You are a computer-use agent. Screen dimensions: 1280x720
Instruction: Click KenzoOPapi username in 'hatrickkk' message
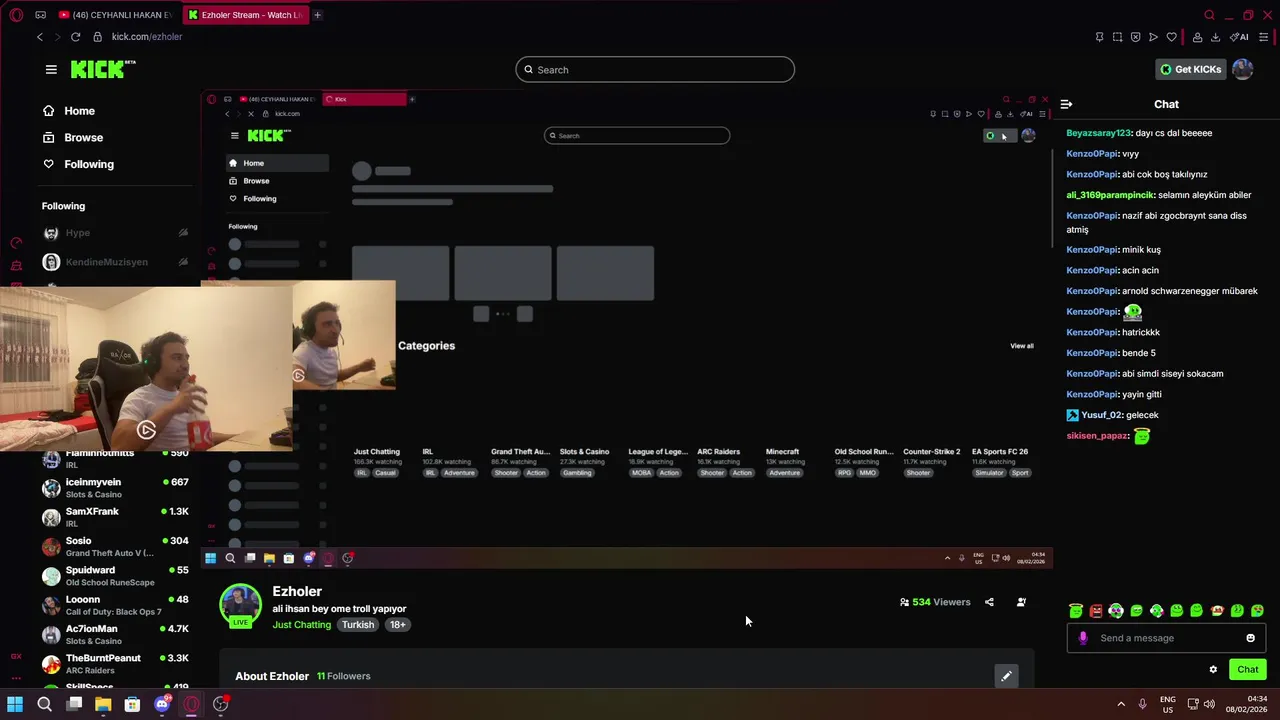(1091, 332)
